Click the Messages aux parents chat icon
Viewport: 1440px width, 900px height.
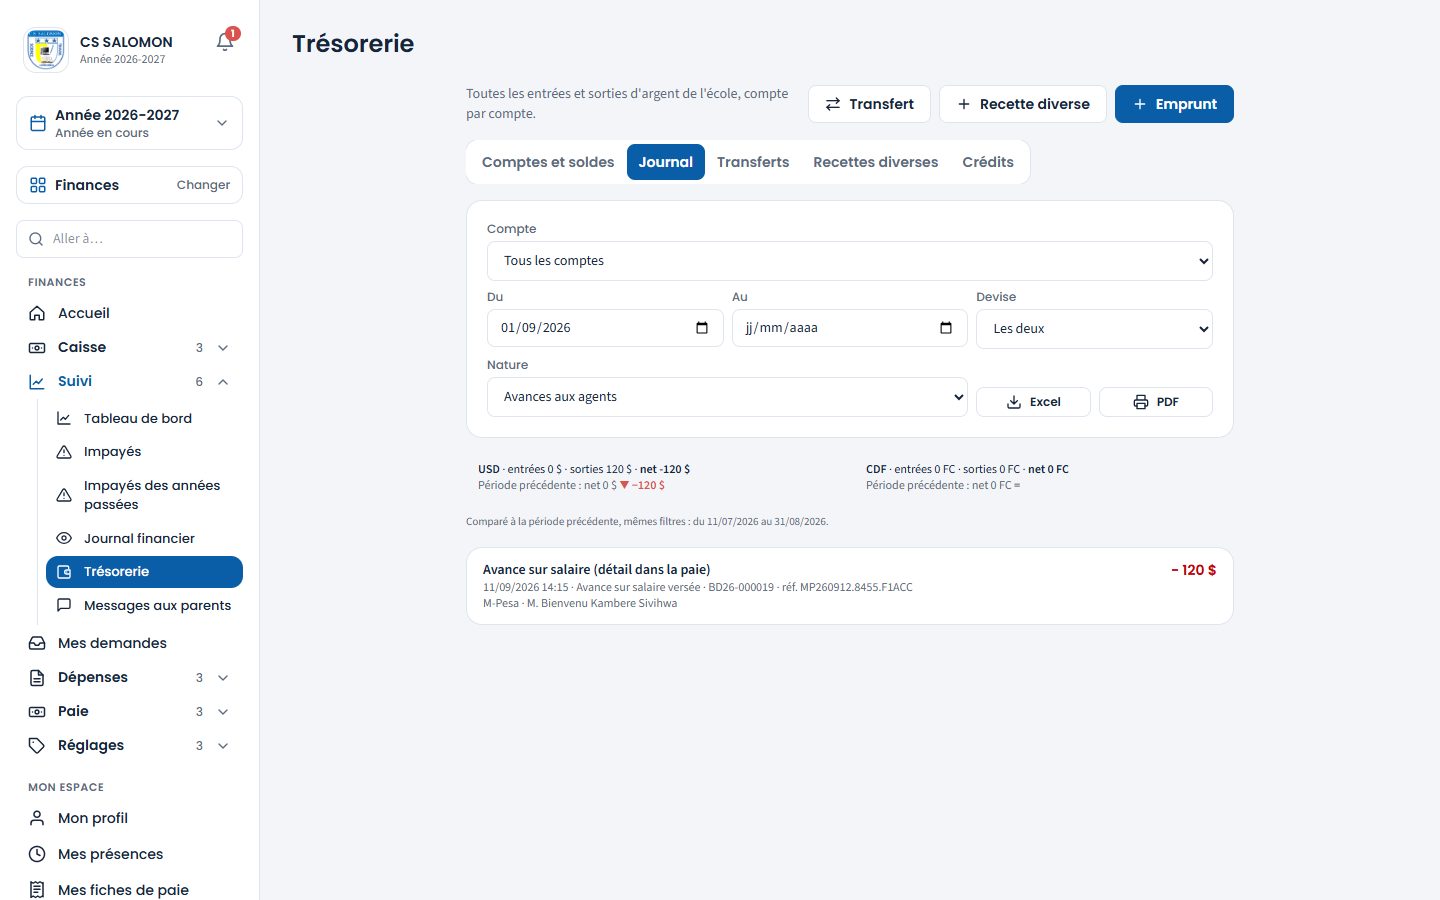coord(64,605)
